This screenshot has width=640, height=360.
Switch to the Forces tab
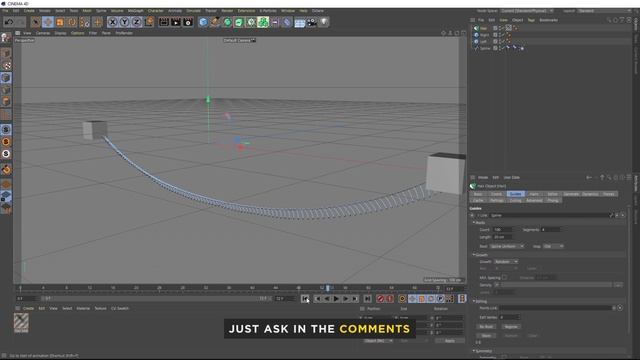click(x=609, y=194)
